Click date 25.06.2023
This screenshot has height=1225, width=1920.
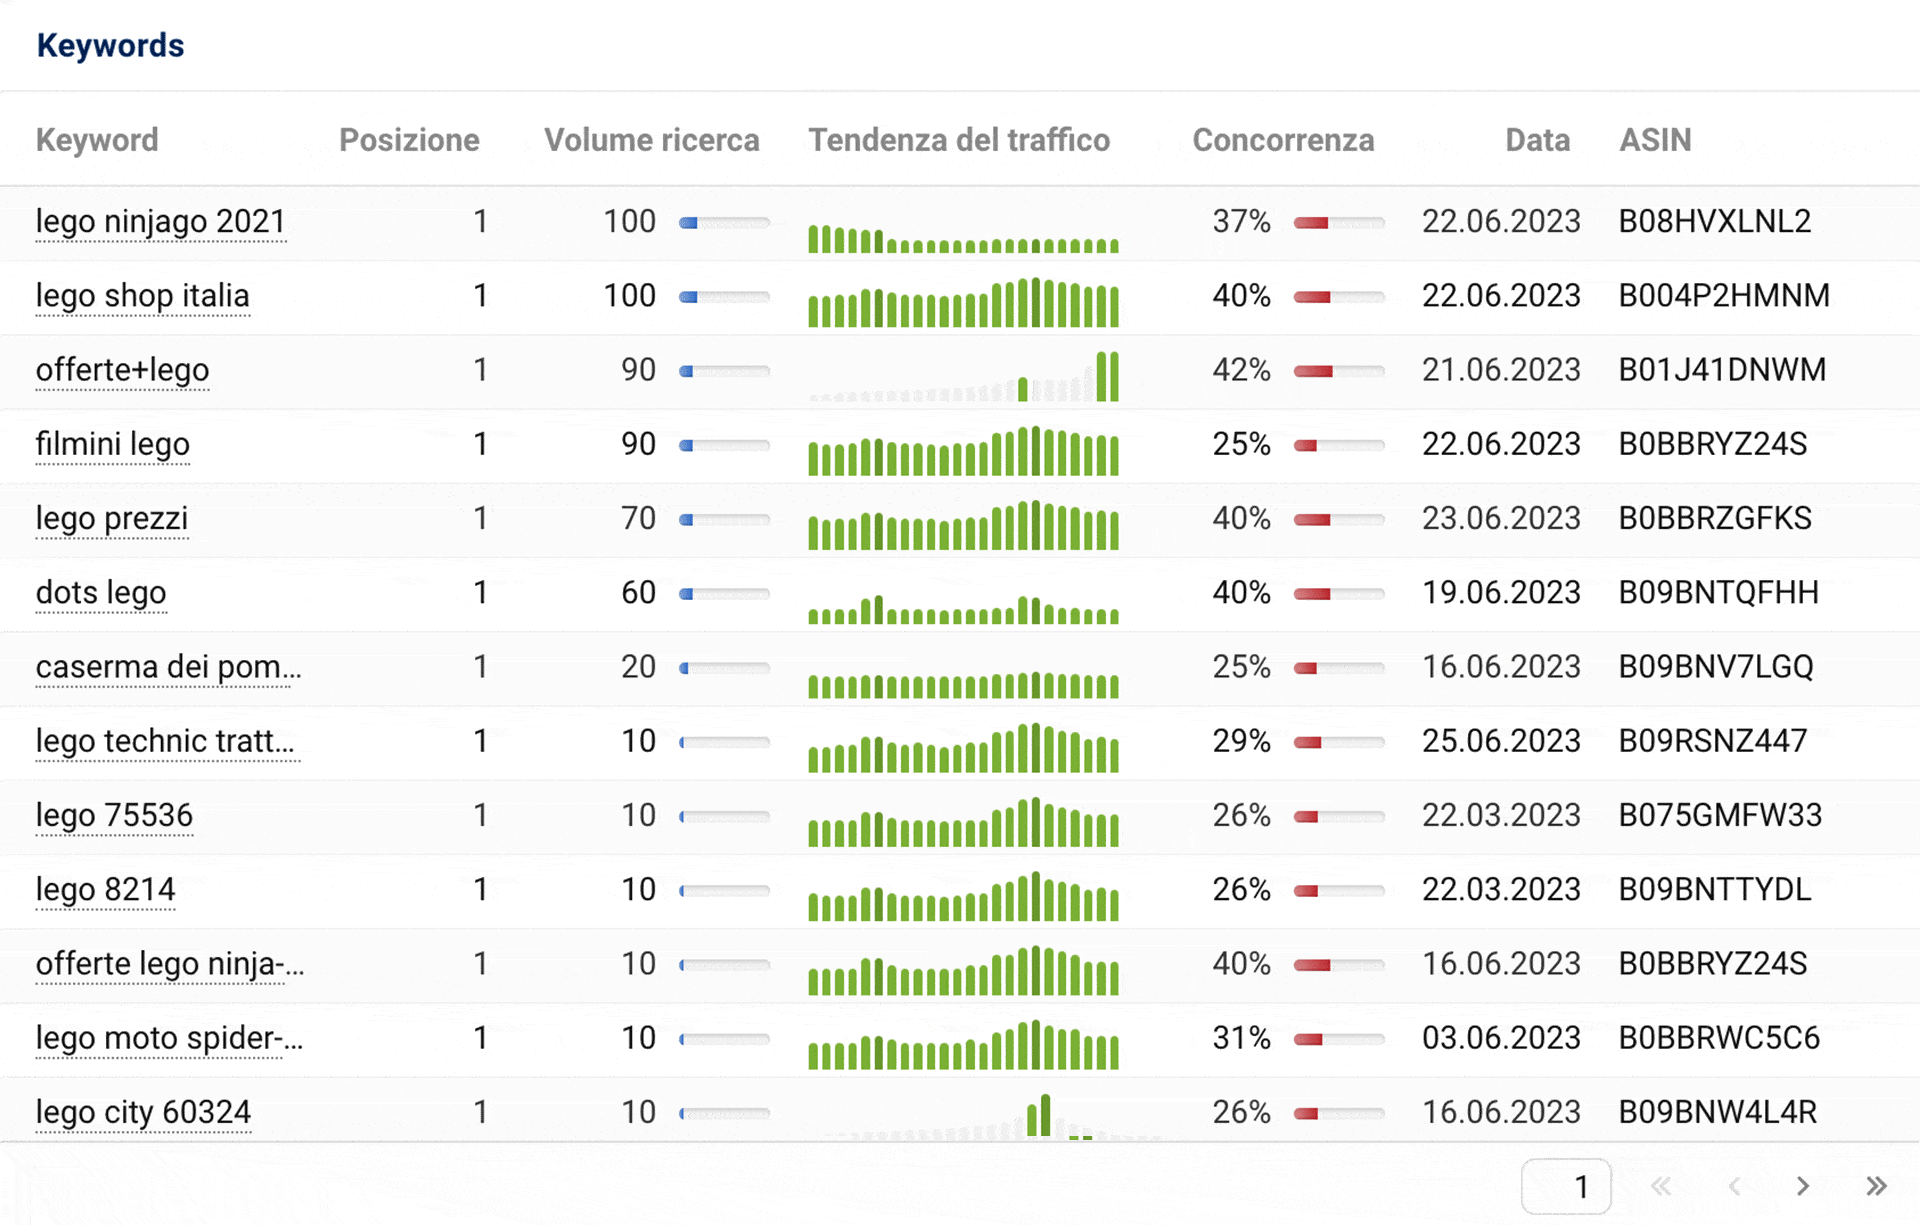tap(1501, 741)
